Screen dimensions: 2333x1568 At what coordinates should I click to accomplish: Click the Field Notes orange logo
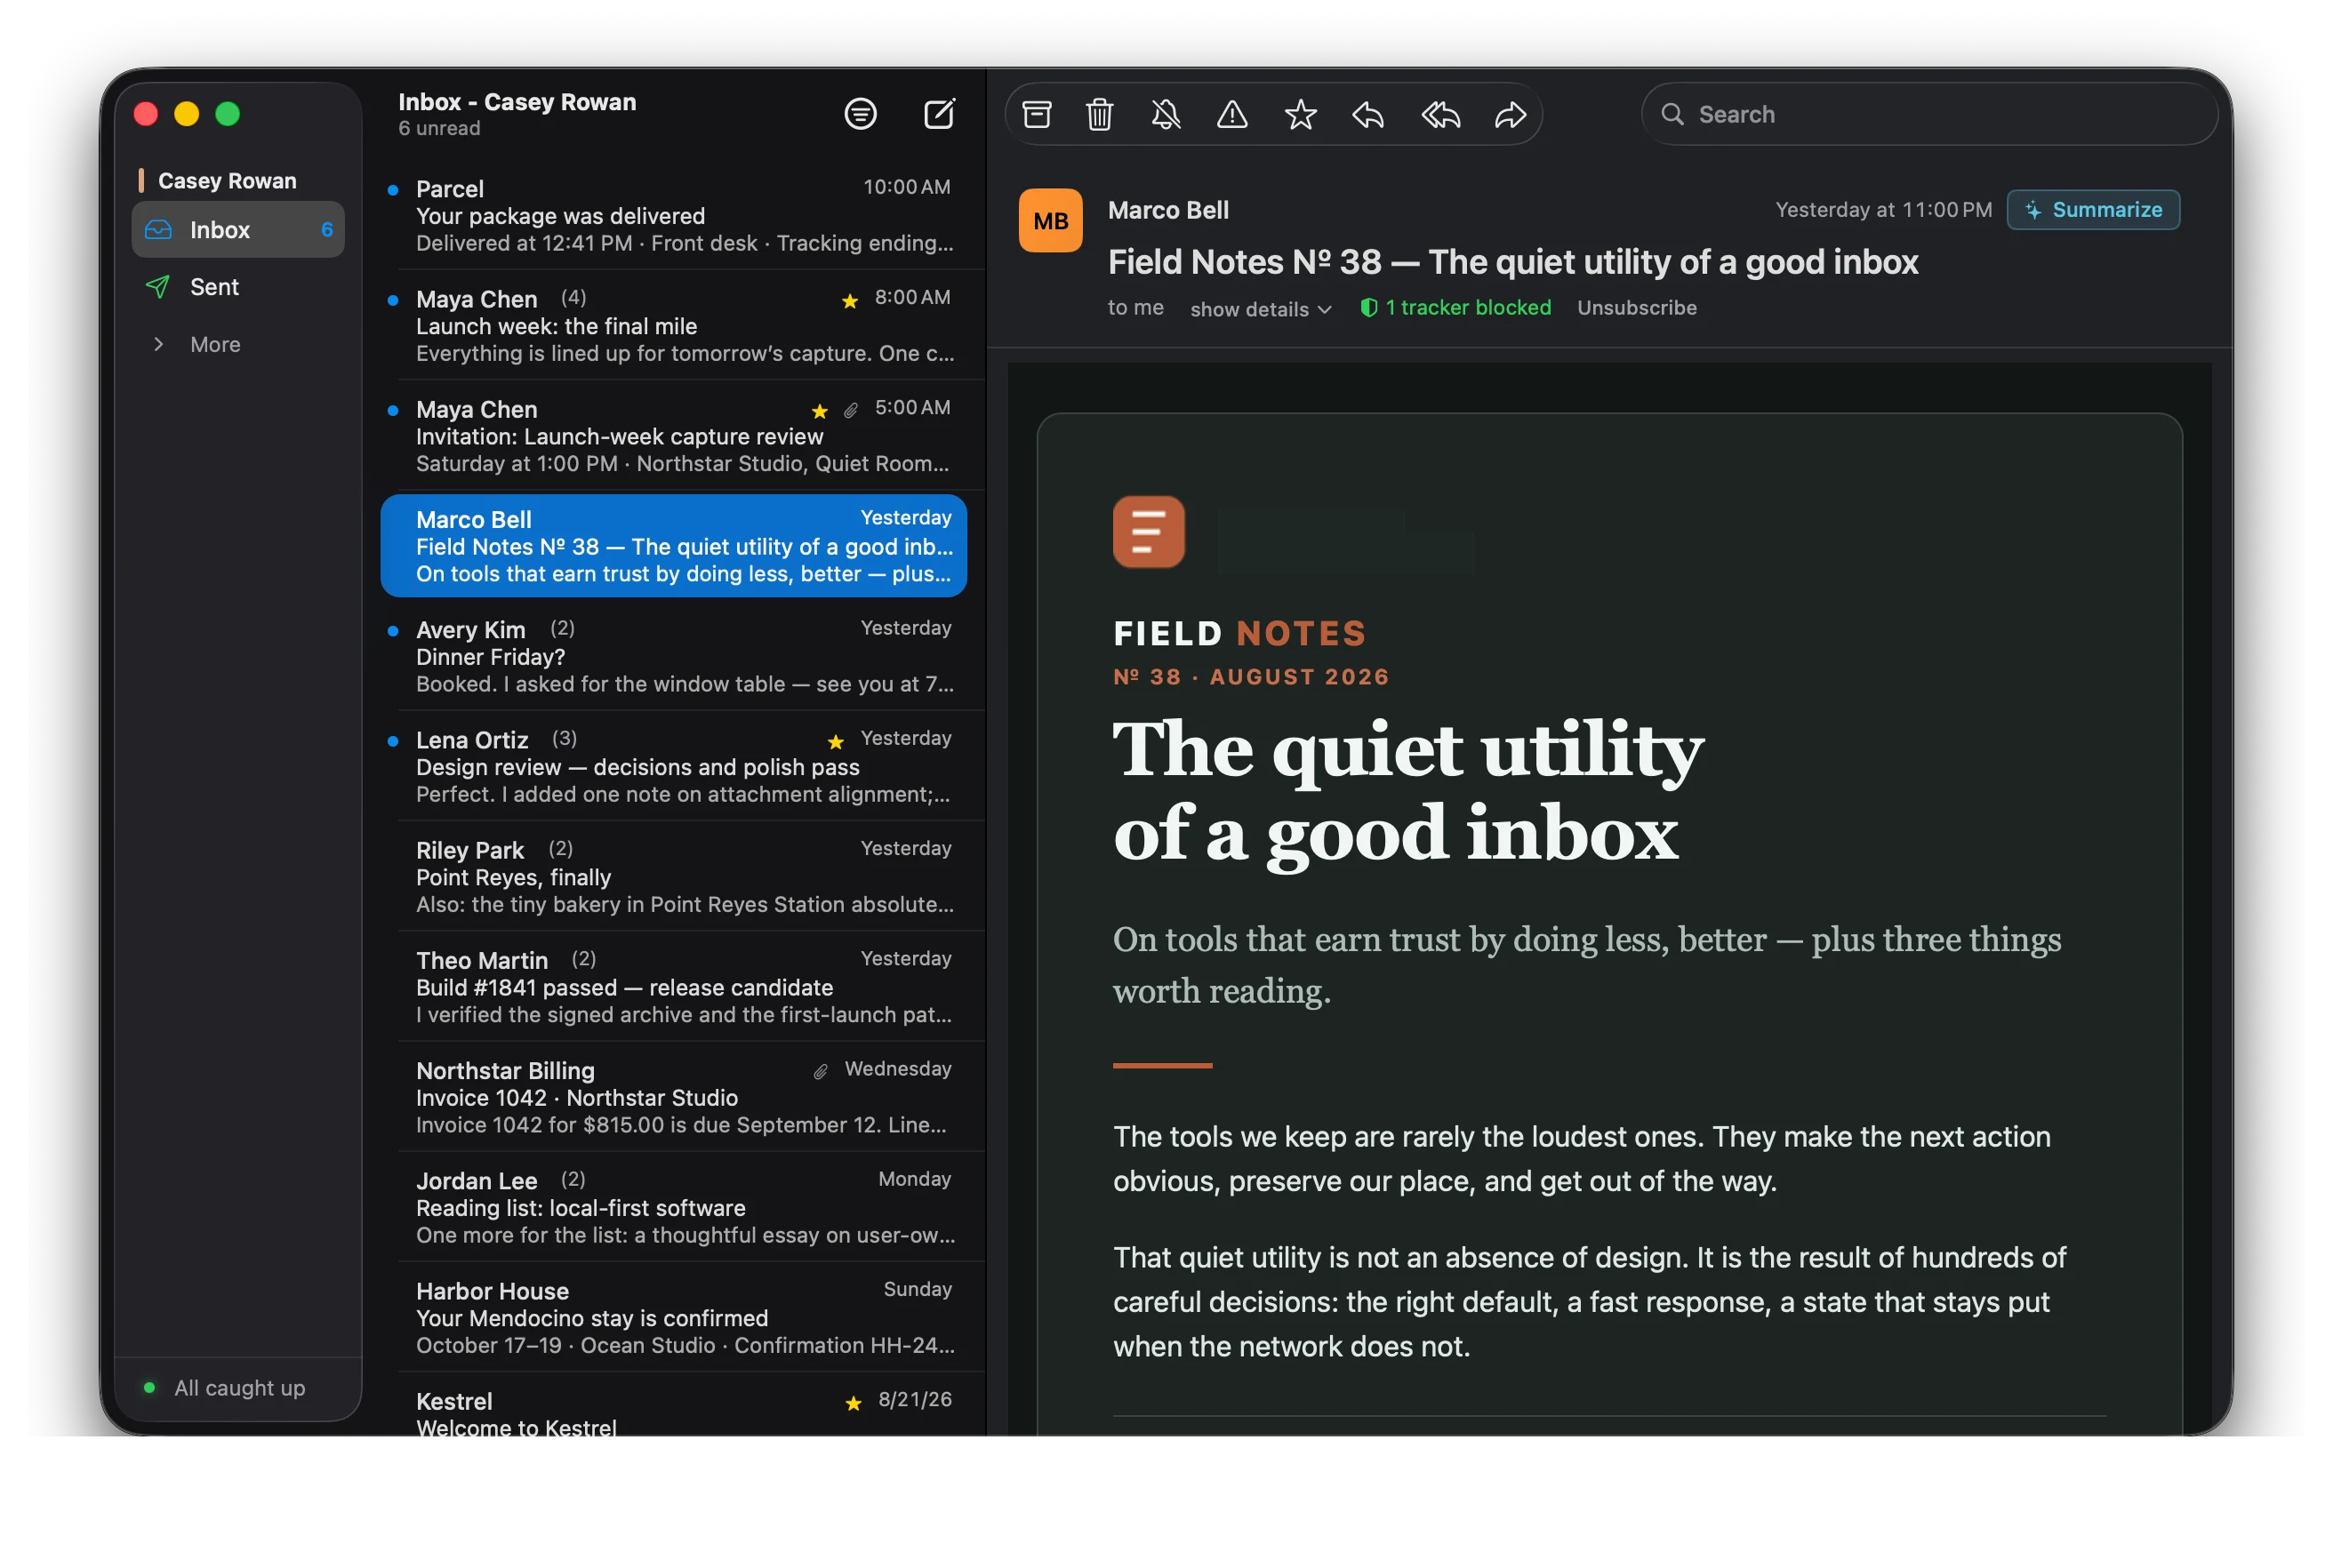tap(1148, 531)
